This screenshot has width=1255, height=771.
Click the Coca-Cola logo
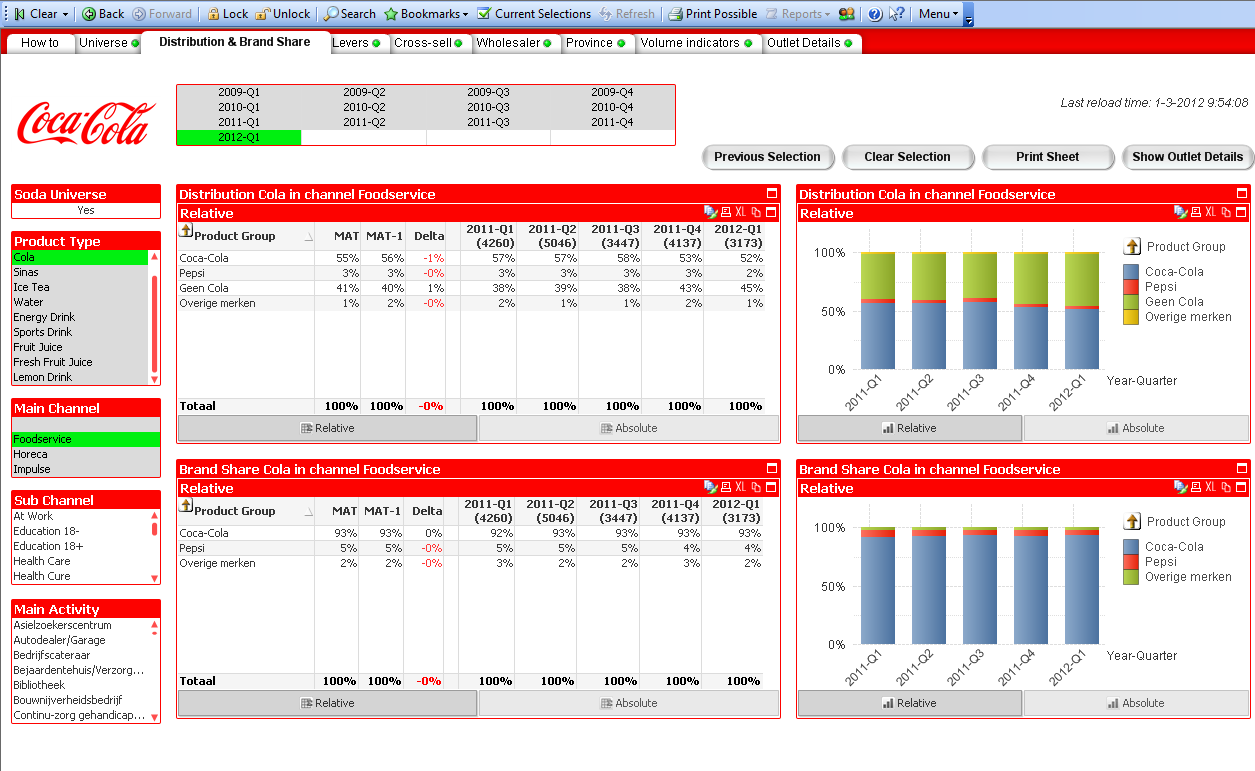pyautogui.click(x=86, y=123)
